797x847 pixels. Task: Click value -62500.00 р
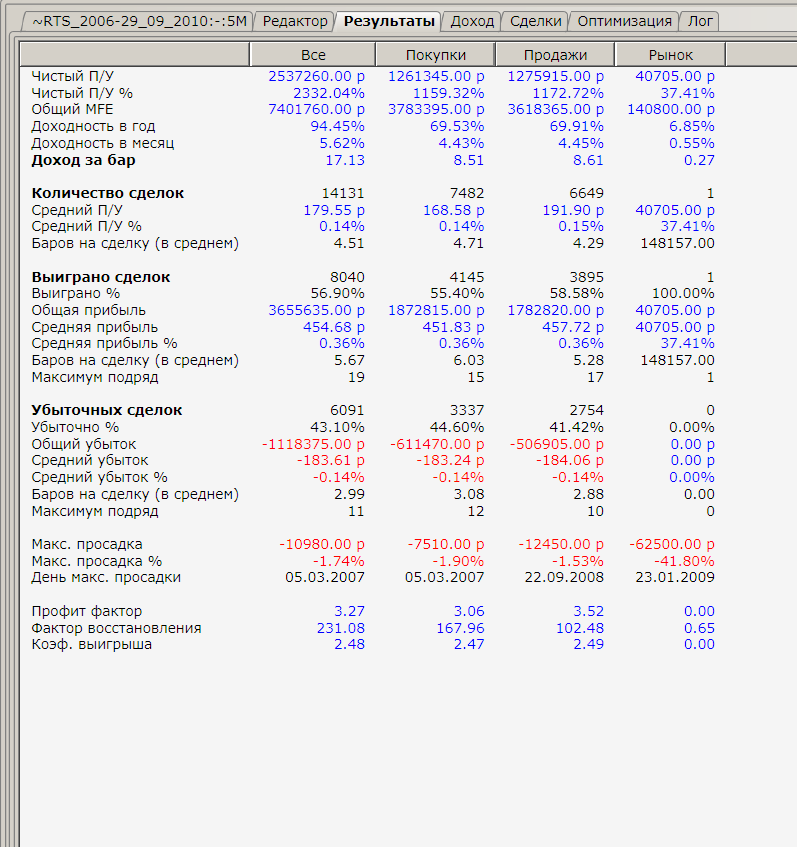pos(672,544)
